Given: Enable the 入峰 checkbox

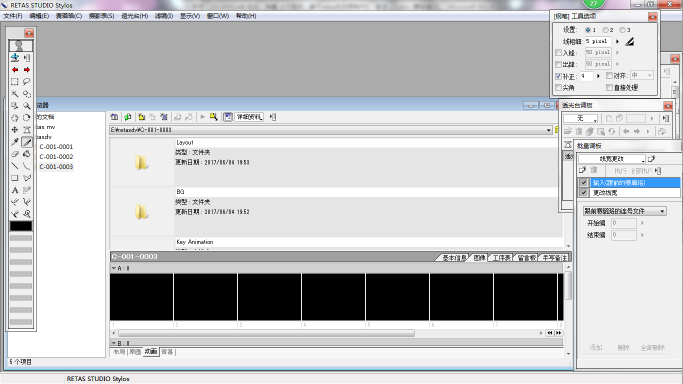Looking at the screenshot, I should point(558,53).
